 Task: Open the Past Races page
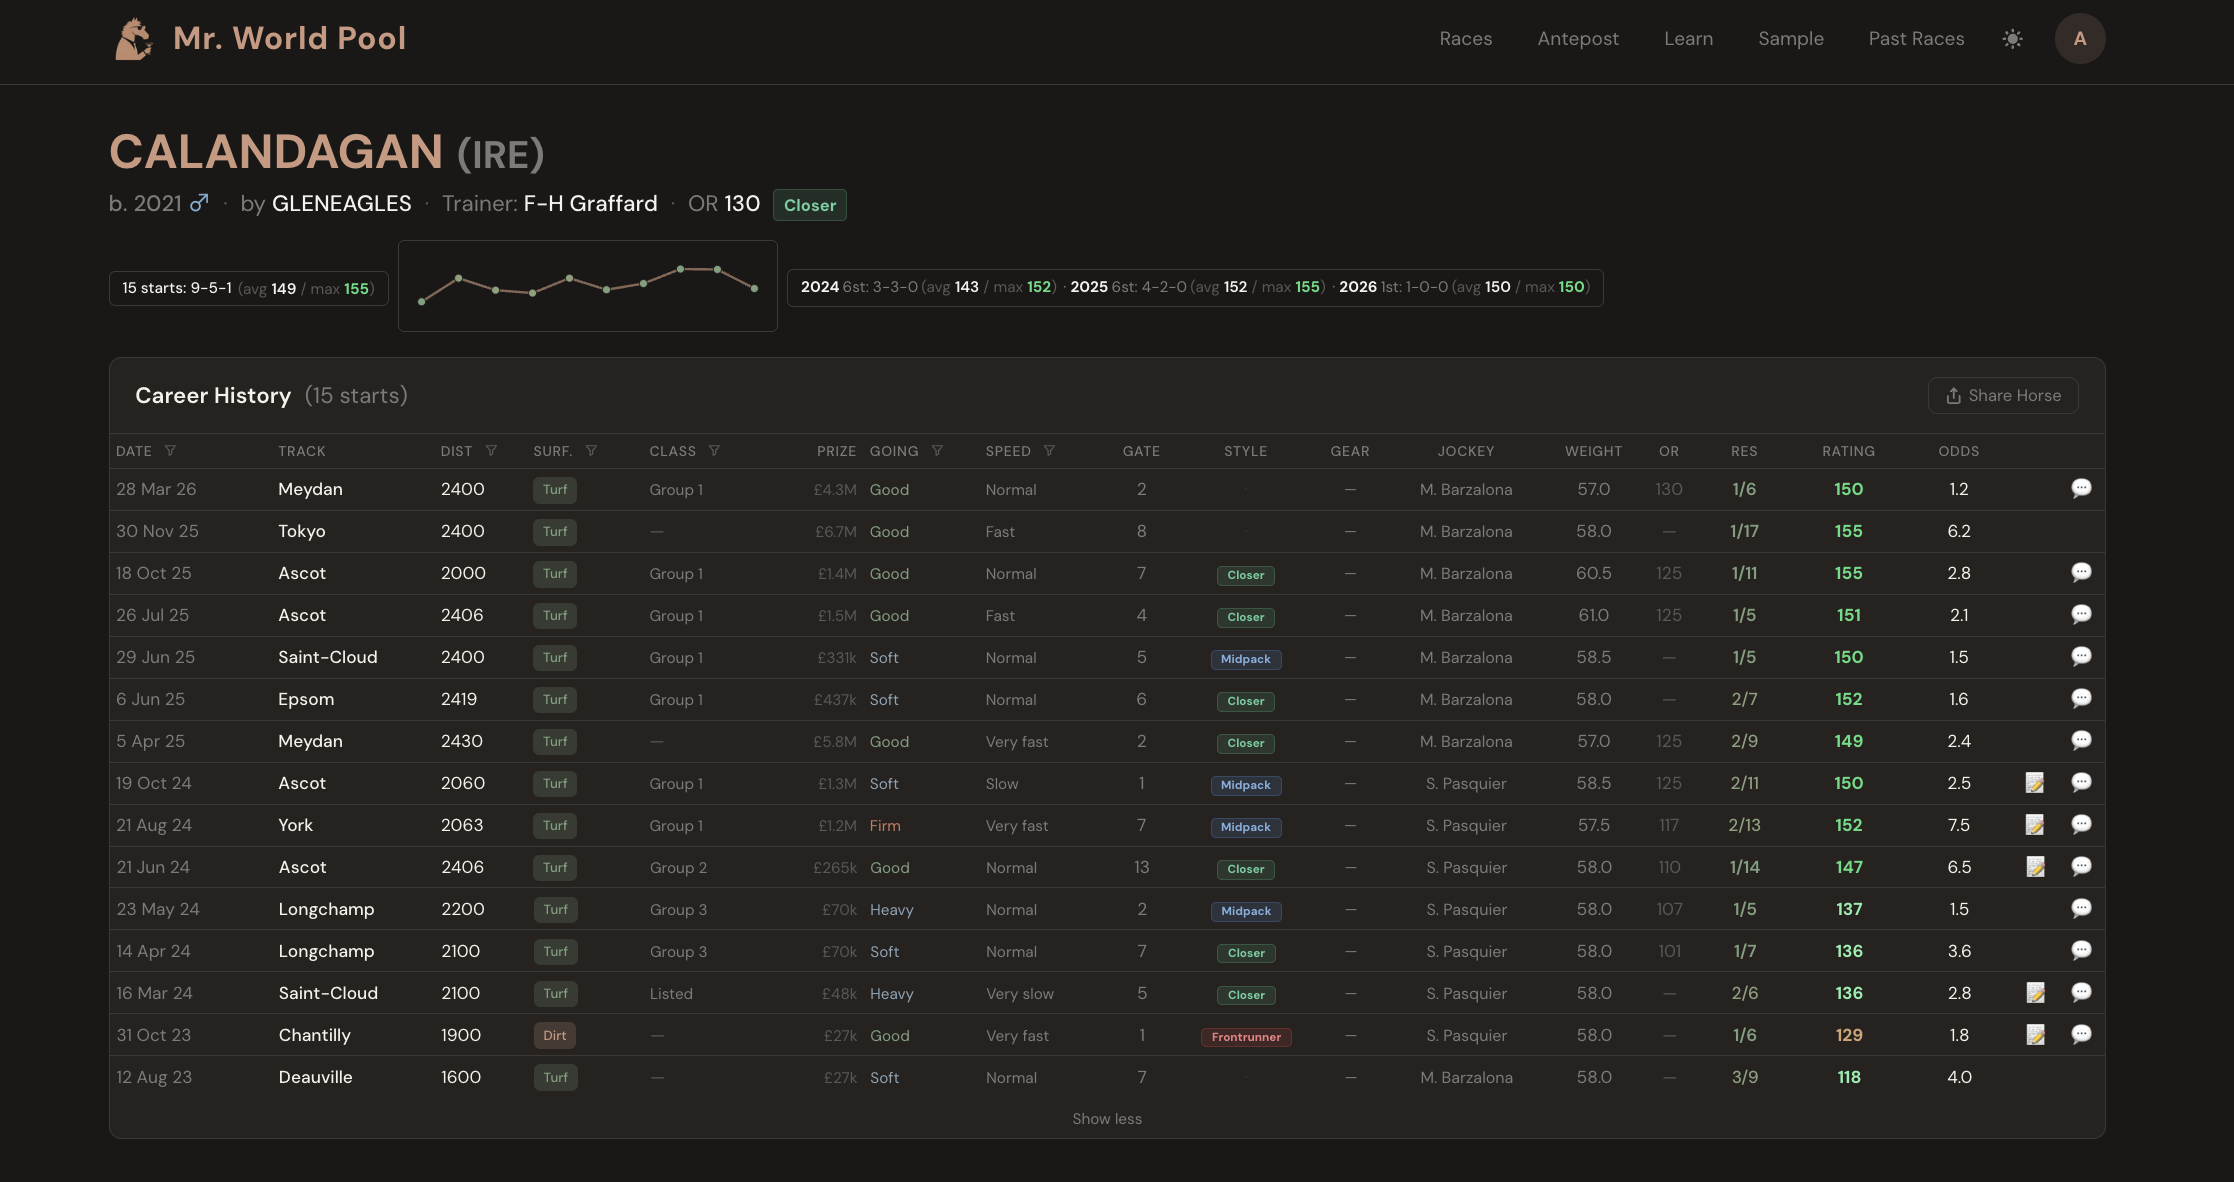1916,39
